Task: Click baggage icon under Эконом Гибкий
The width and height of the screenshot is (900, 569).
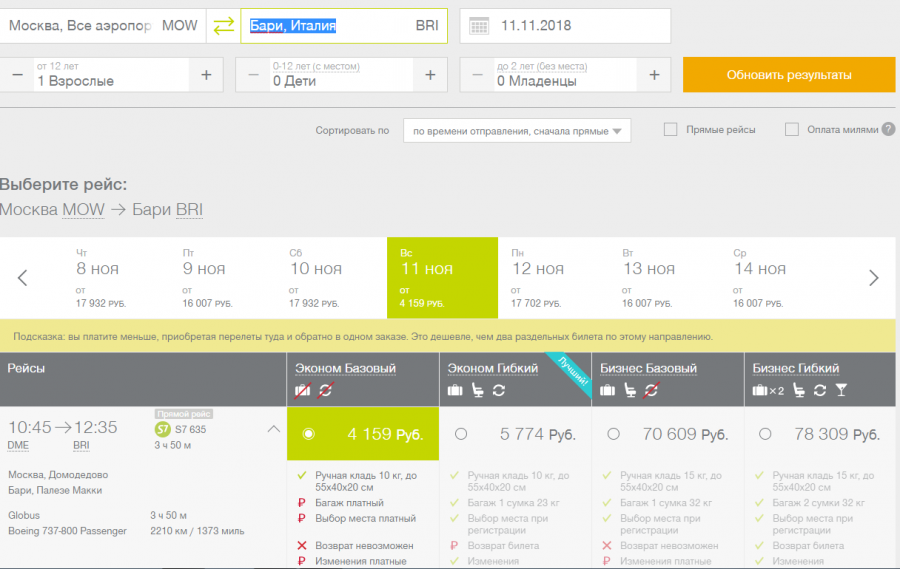Action: click(x=455, y=390)
